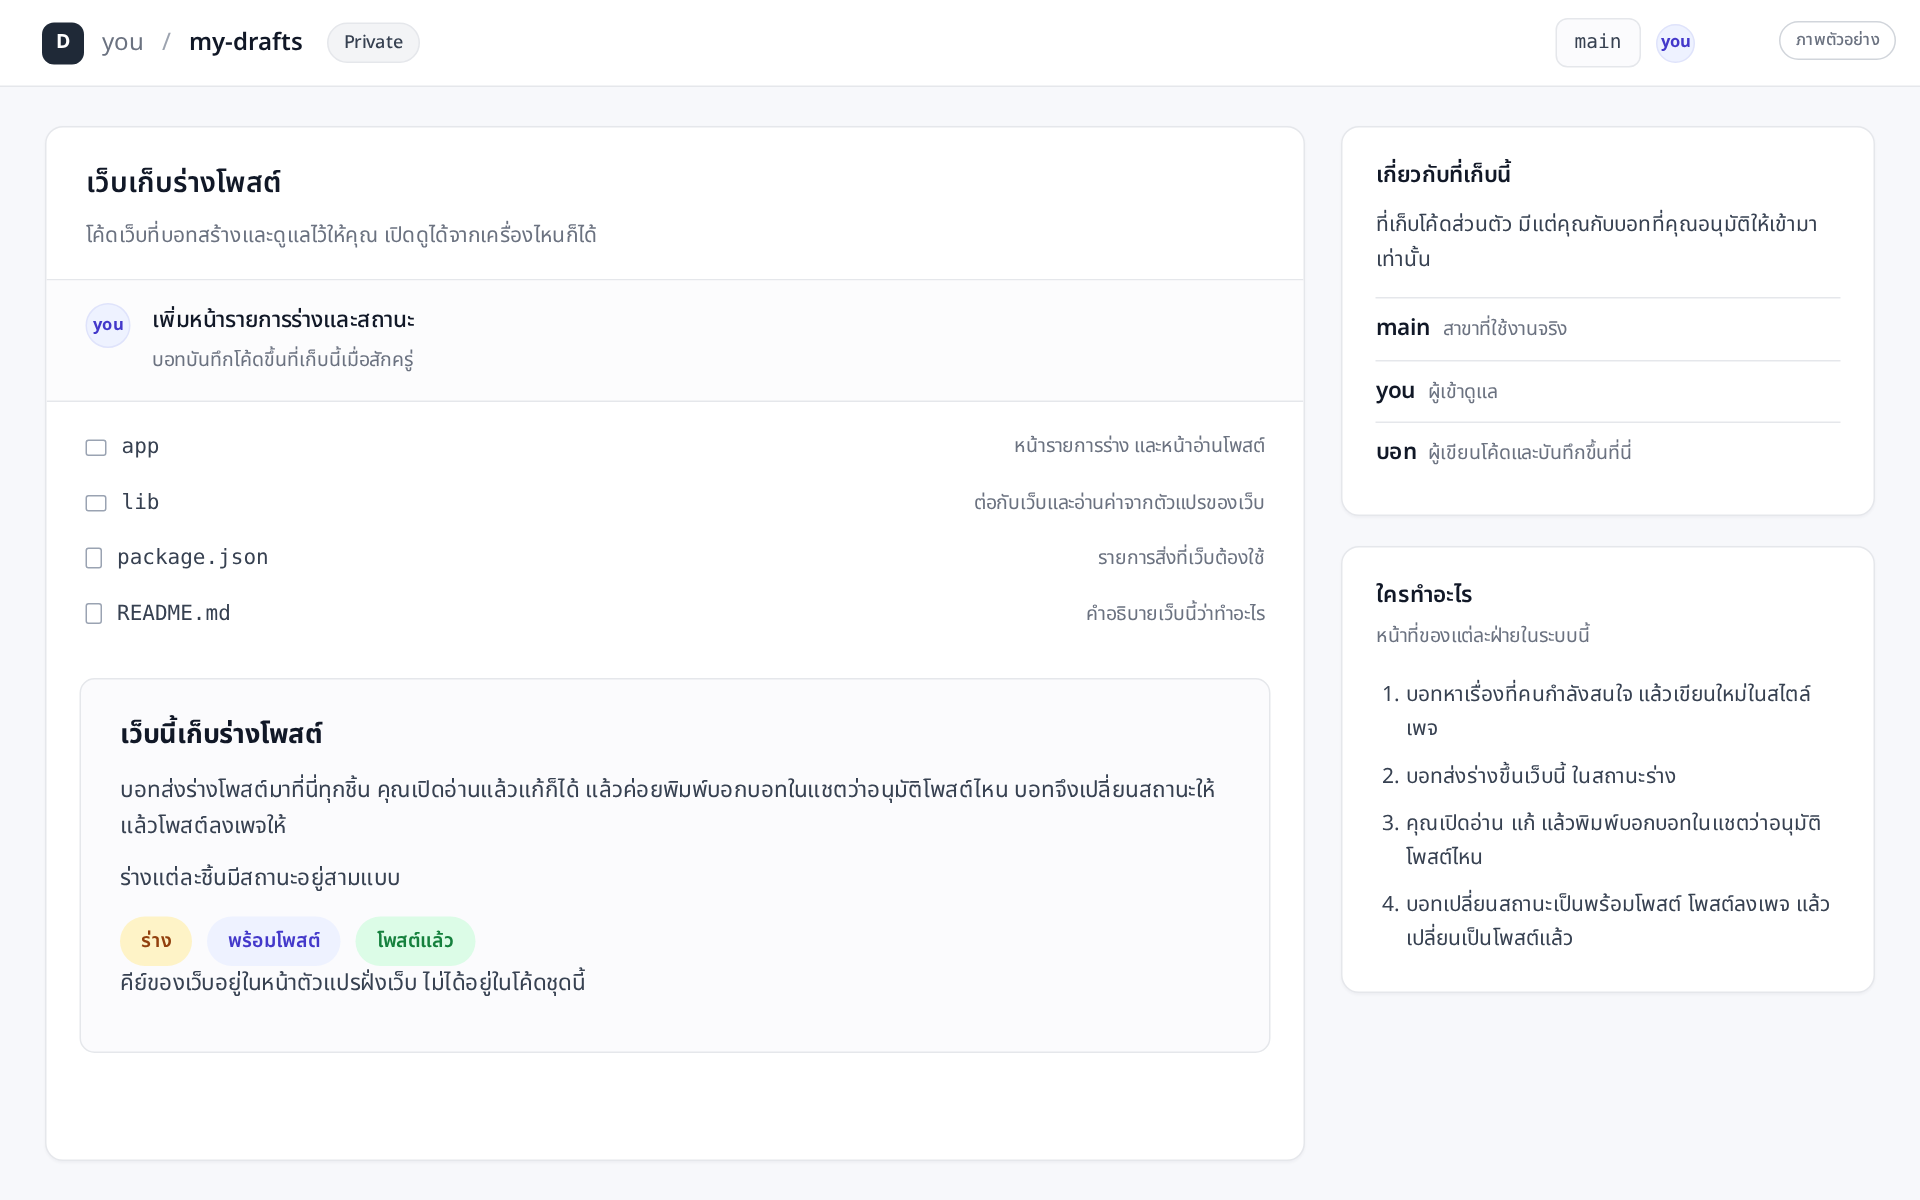The height and width of the screenshot is (1200, 1920).
Task: Click the เกี่ยวกับที่เก็บนี้ heading
Action: pyautogui.click(x=1443, y=174)
